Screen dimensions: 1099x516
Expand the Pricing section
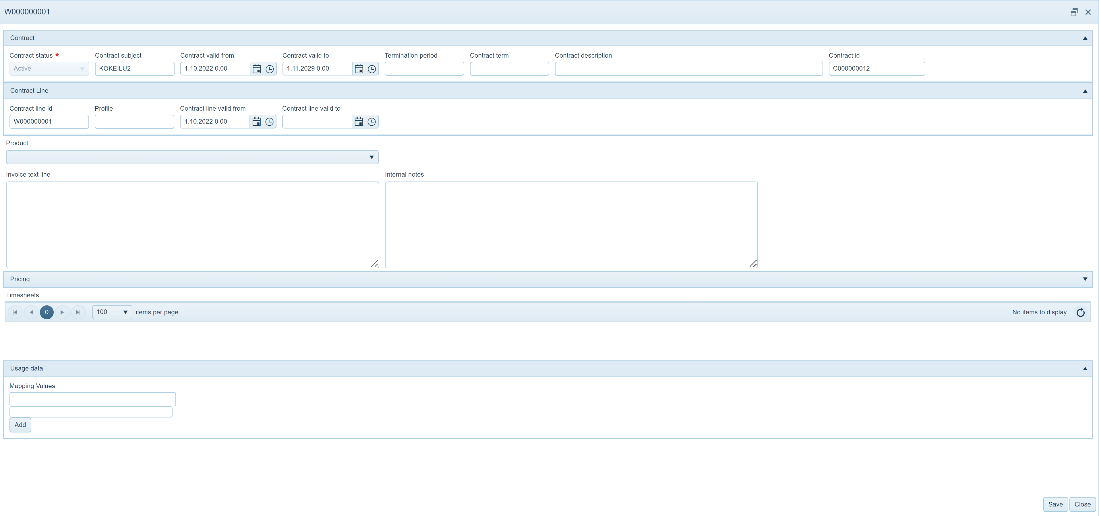1085,279
